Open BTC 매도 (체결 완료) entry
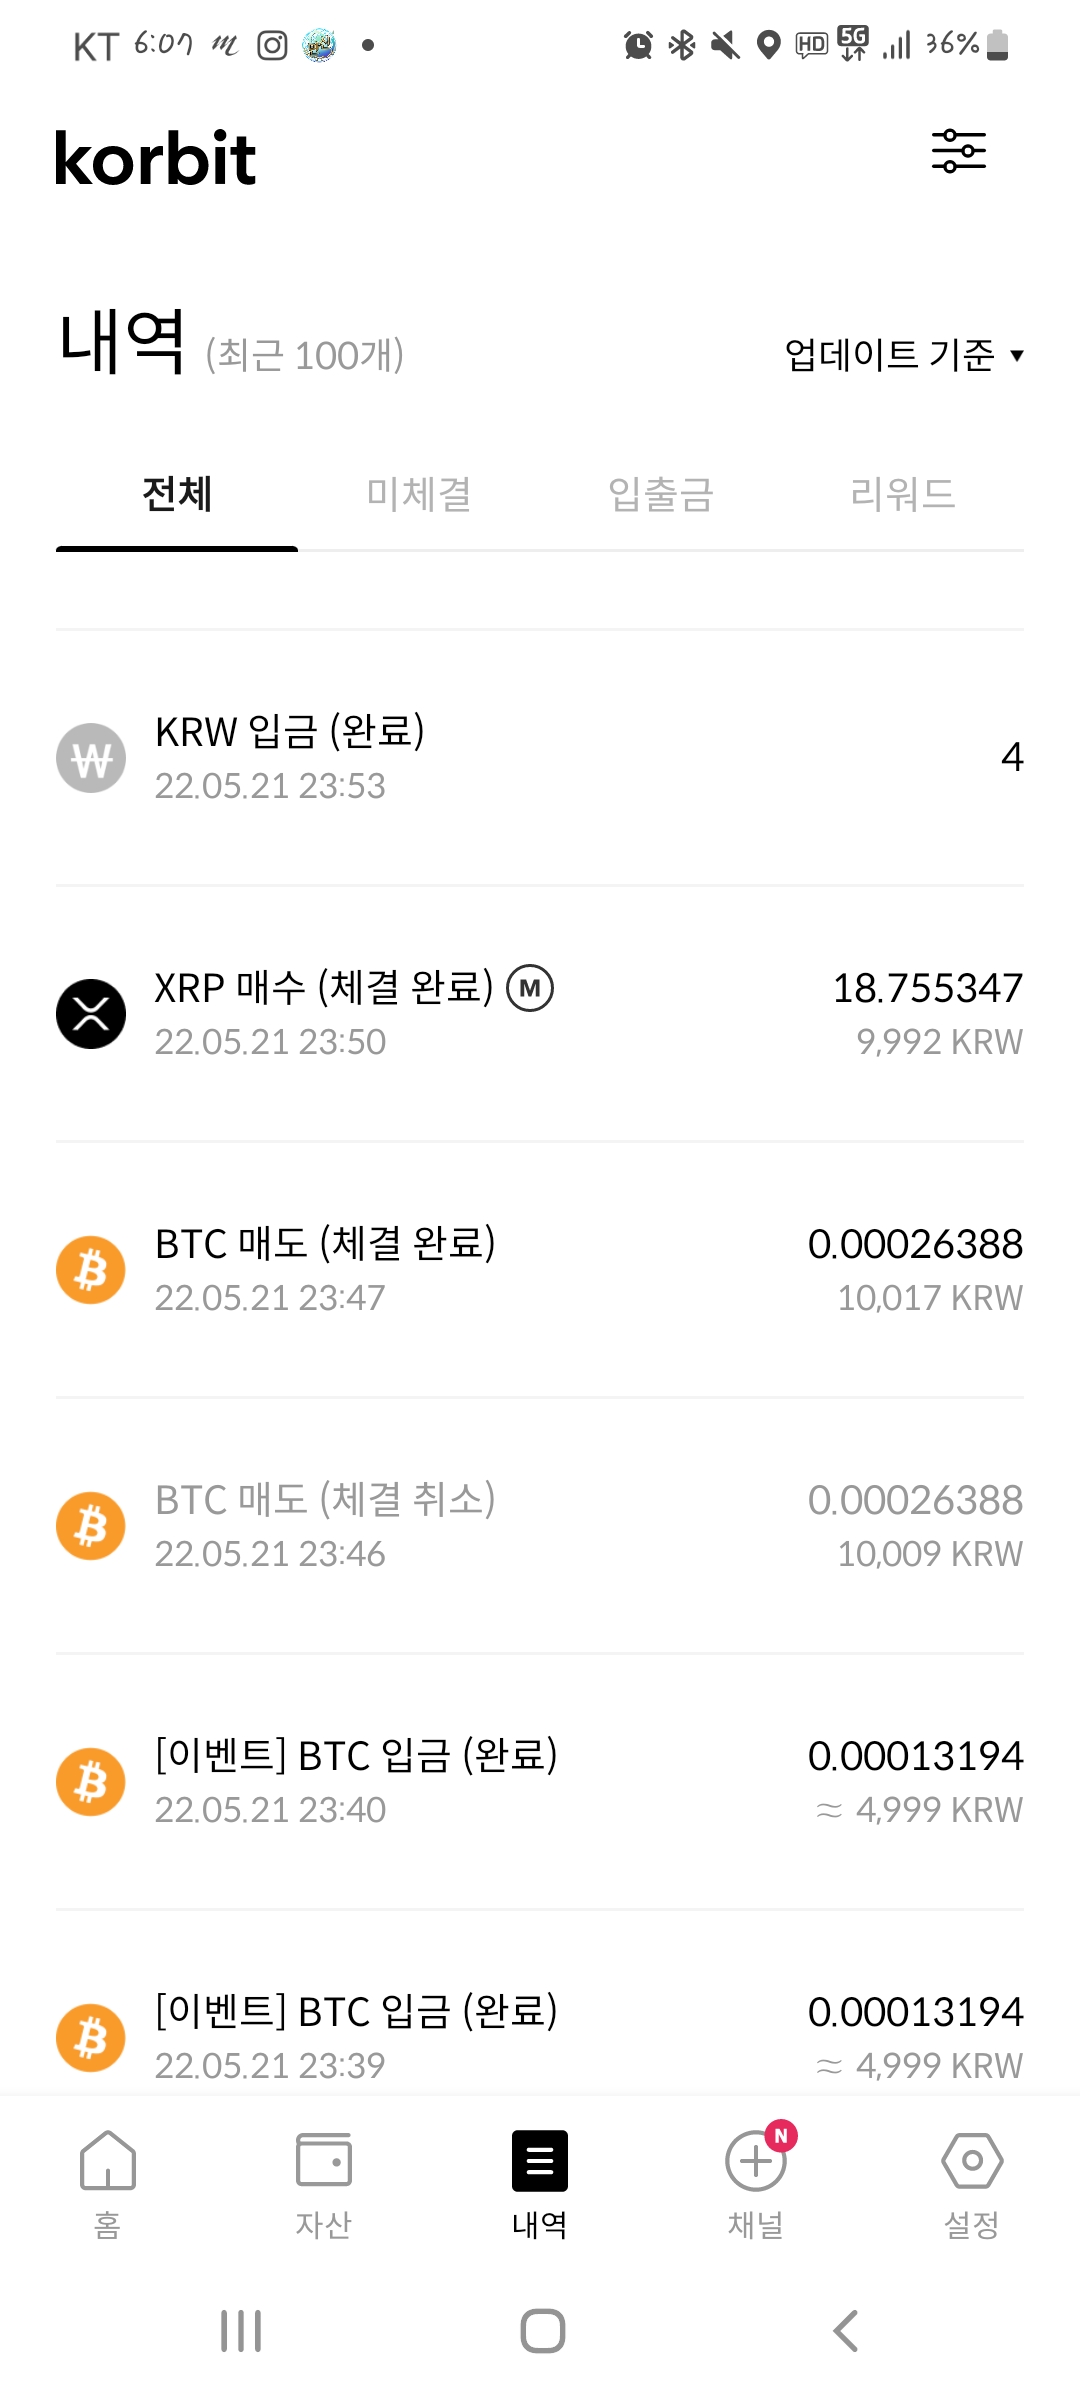 click(540, 1269)
